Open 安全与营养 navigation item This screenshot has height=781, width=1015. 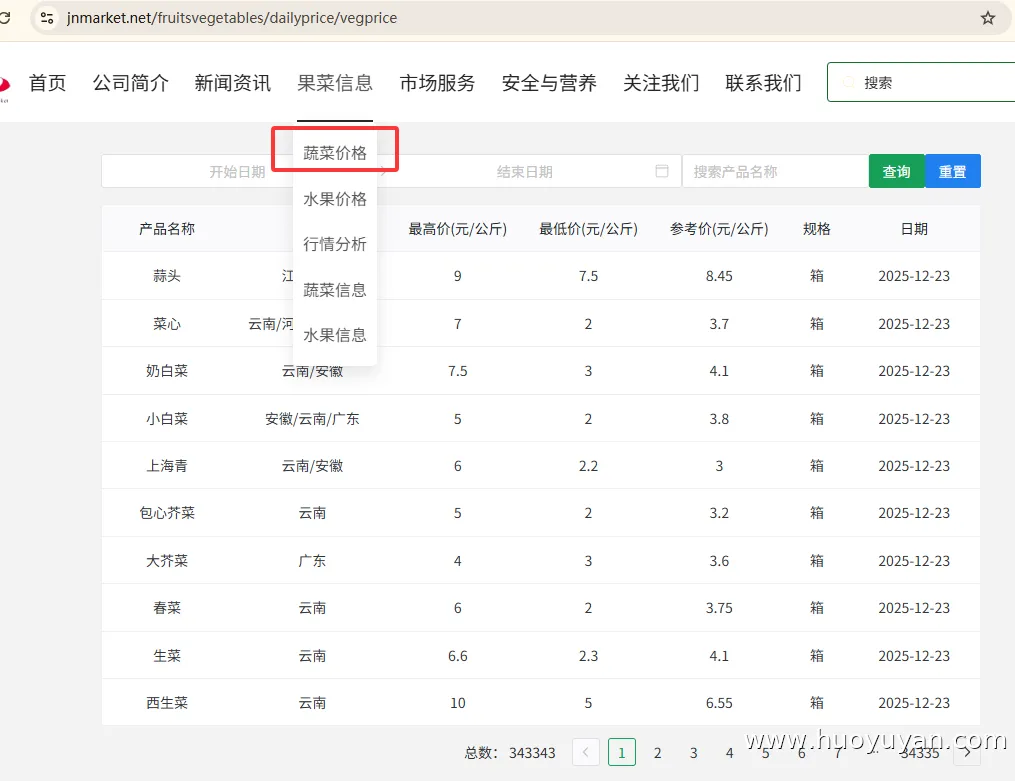(549, 83)
